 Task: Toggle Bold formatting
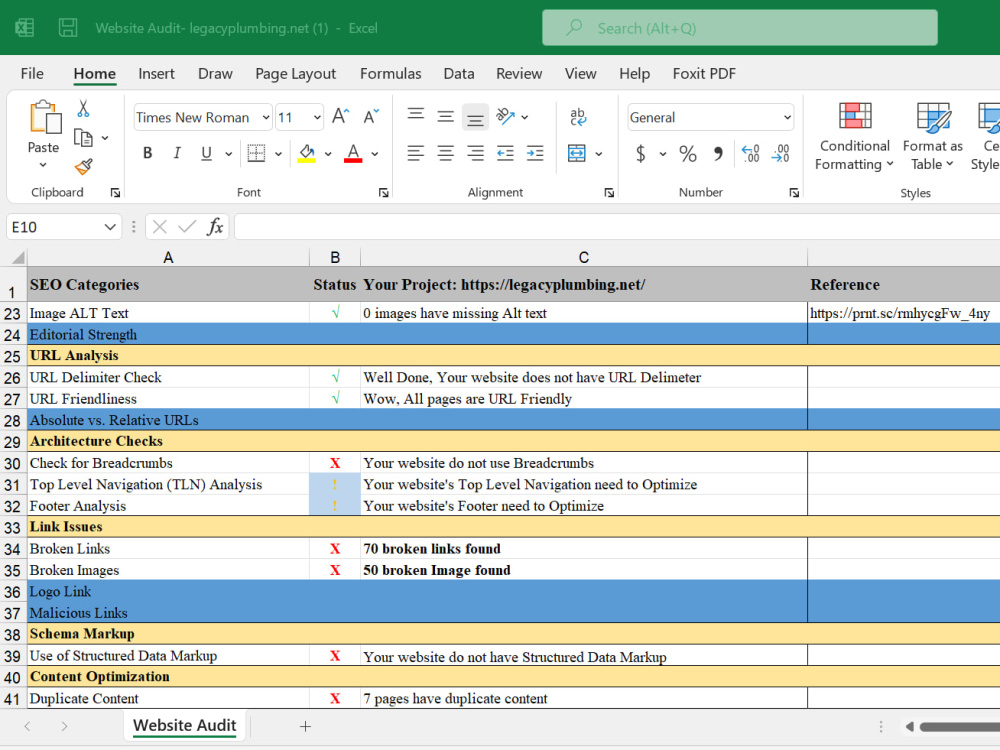pyautogui.click(x=147, y=153)
